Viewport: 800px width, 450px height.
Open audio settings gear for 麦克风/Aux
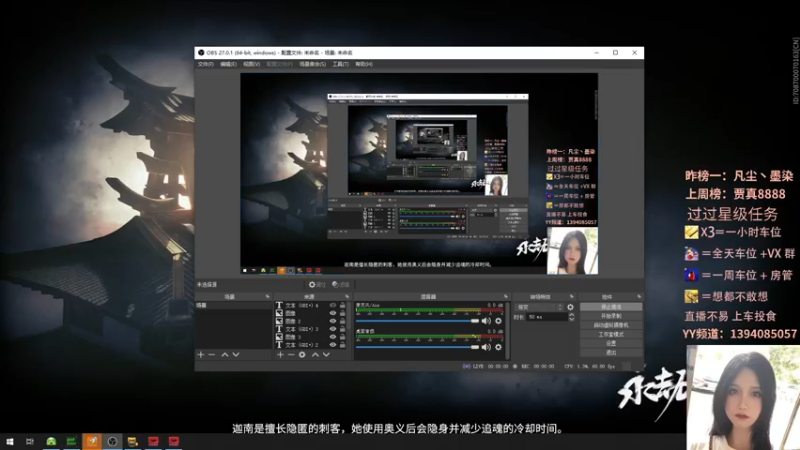coord(498,321)
